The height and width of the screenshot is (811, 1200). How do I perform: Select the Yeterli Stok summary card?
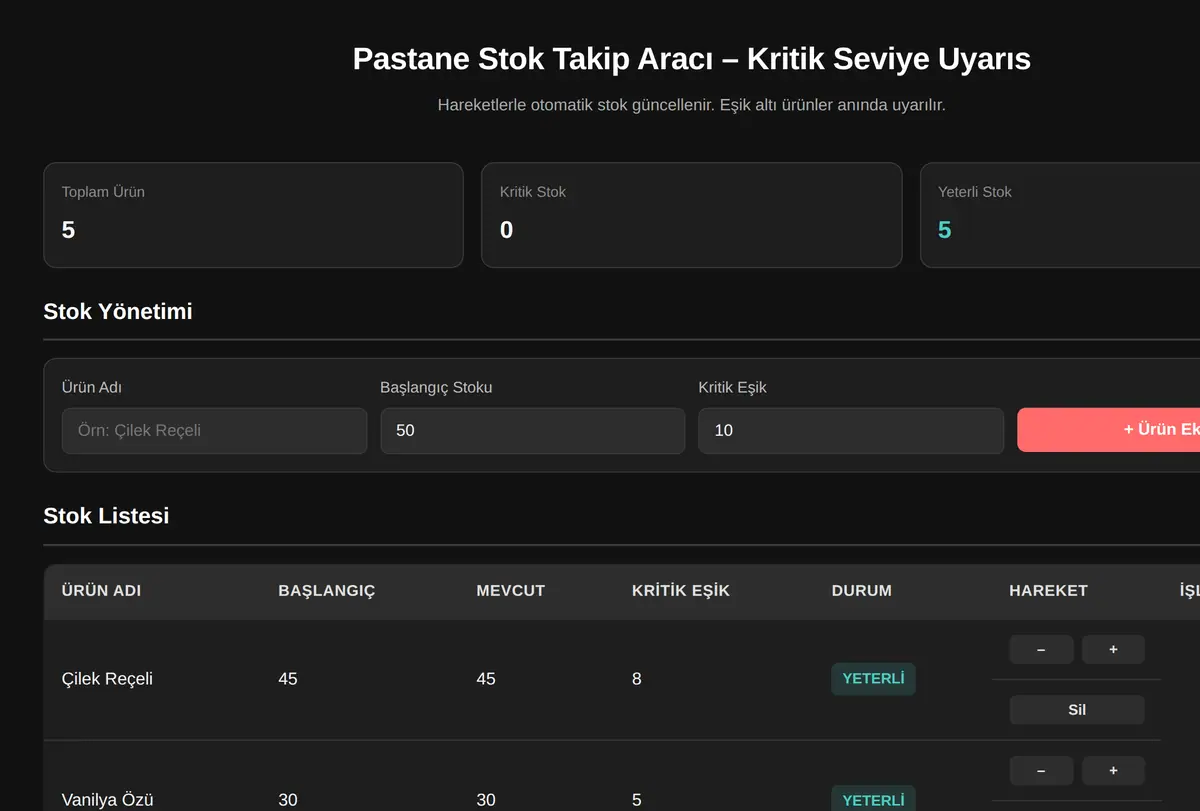point(1060,215)
